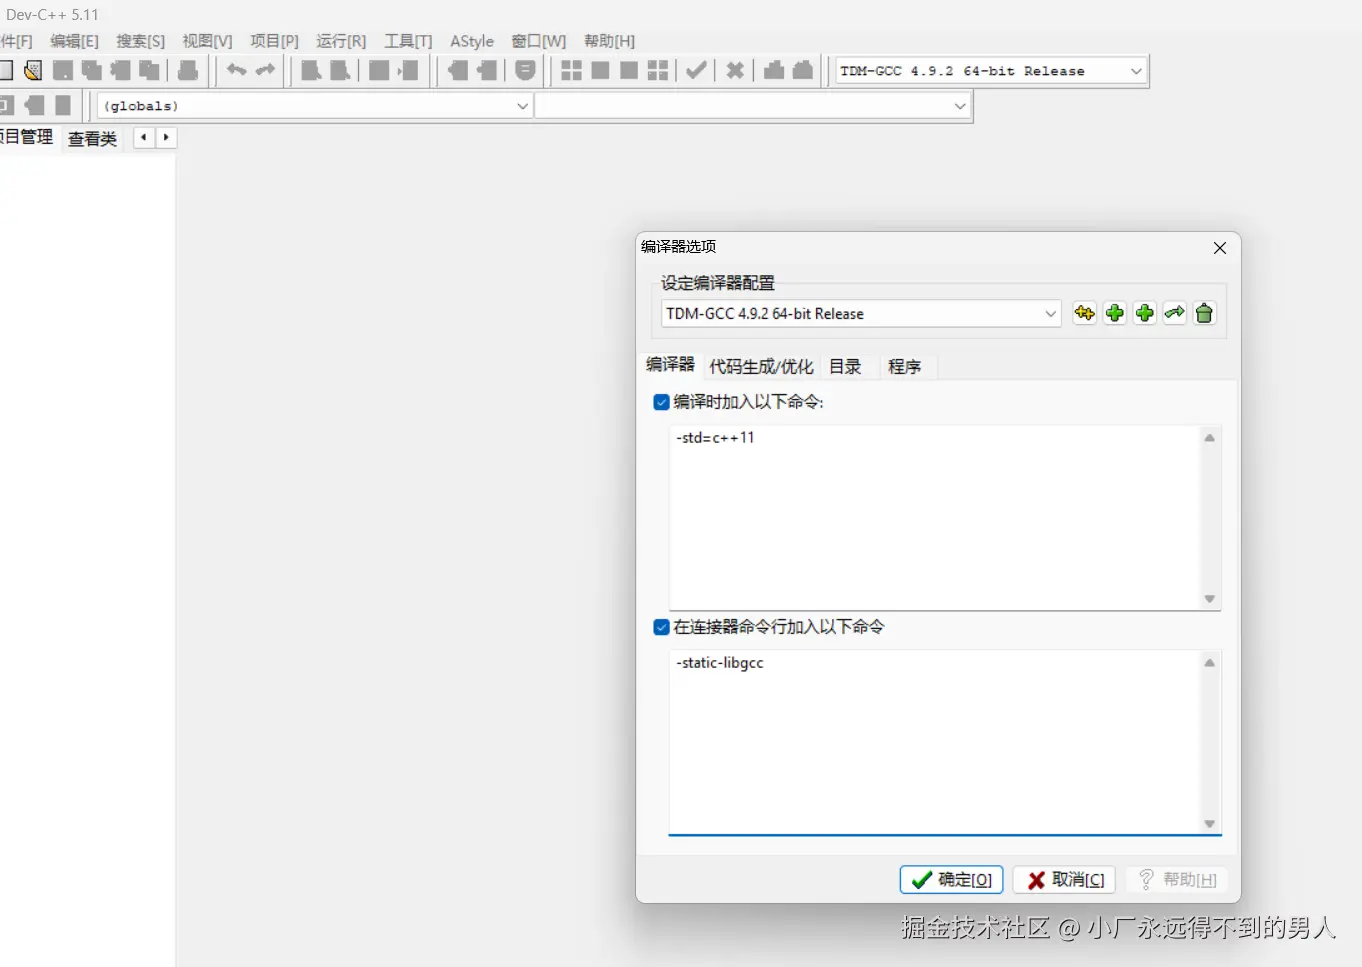Click the Replace icon next to the Find icon
The width and height of the screenshot is (1362, 967).
340,70
